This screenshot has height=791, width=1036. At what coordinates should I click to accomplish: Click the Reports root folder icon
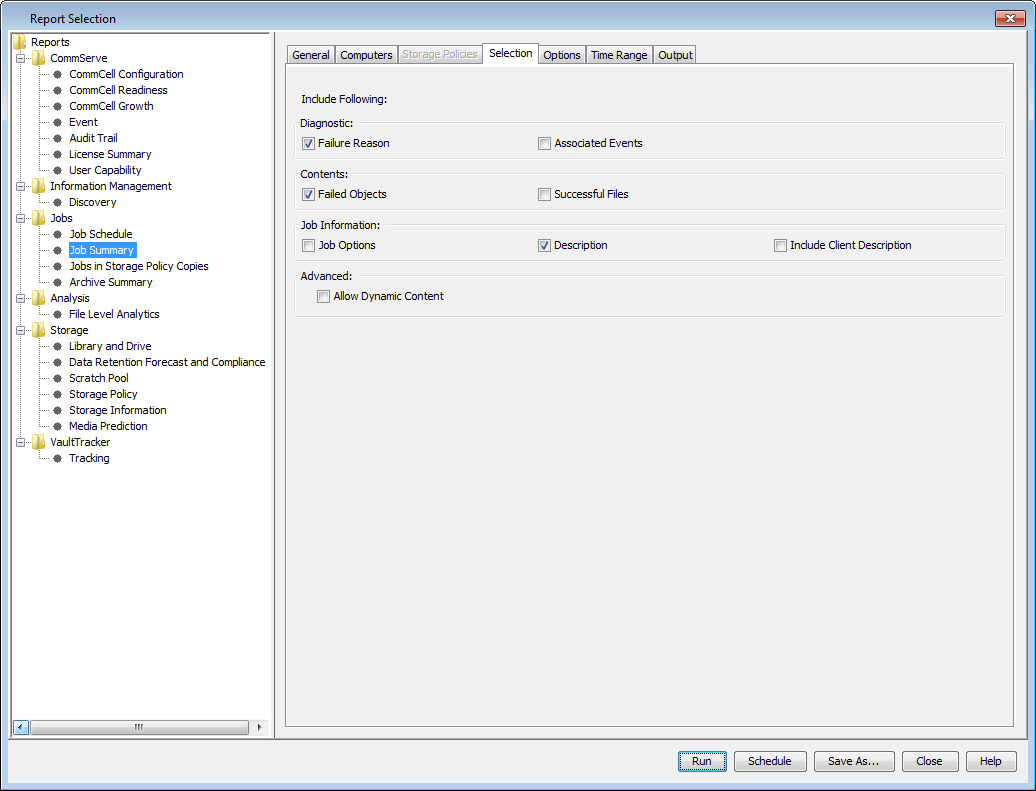pos(20,42)
